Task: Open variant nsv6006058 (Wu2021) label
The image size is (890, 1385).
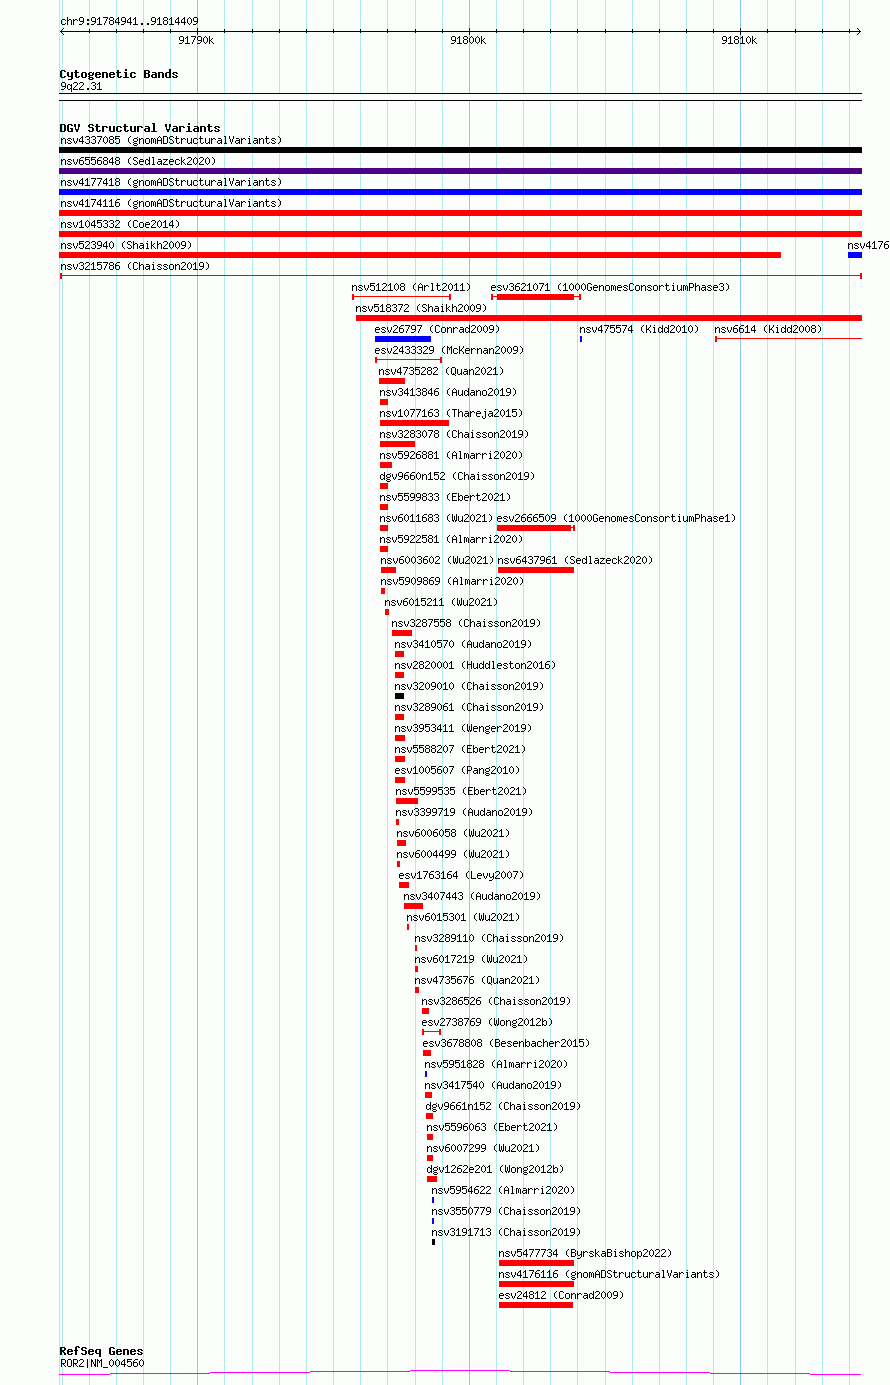Action: tap(453, 833)
